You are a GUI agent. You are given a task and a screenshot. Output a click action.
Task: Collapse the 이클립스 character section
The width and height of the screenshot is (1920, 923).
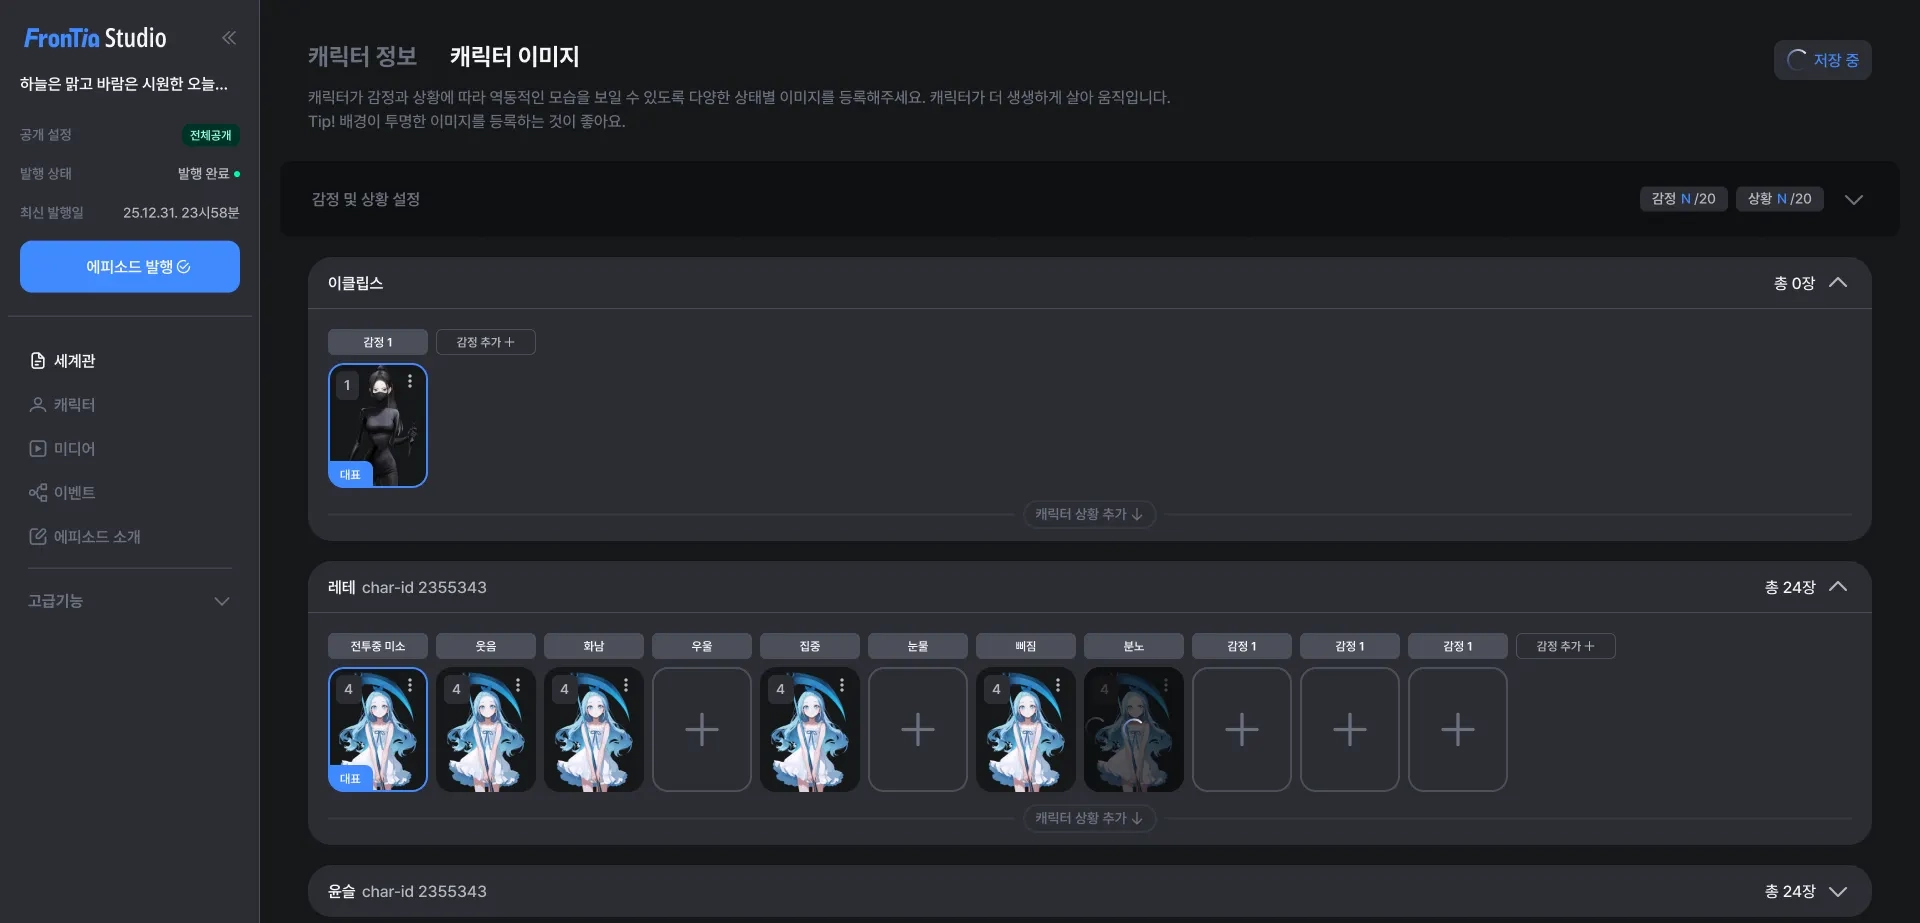tap(1838, 283)
